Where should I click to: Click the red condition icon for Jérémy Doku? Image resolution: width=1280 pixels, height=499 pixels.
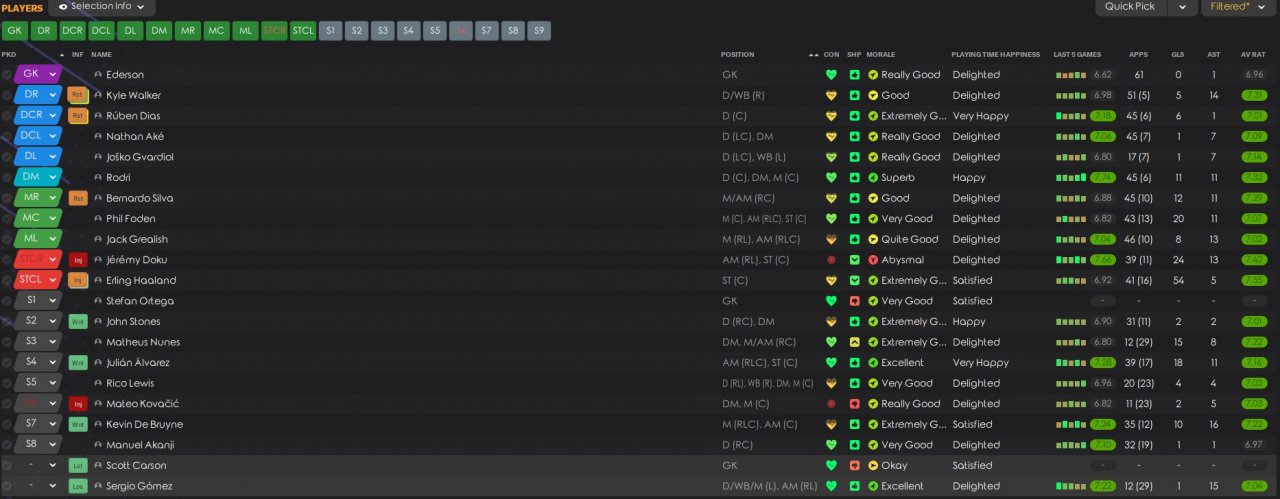click(830, 260)
